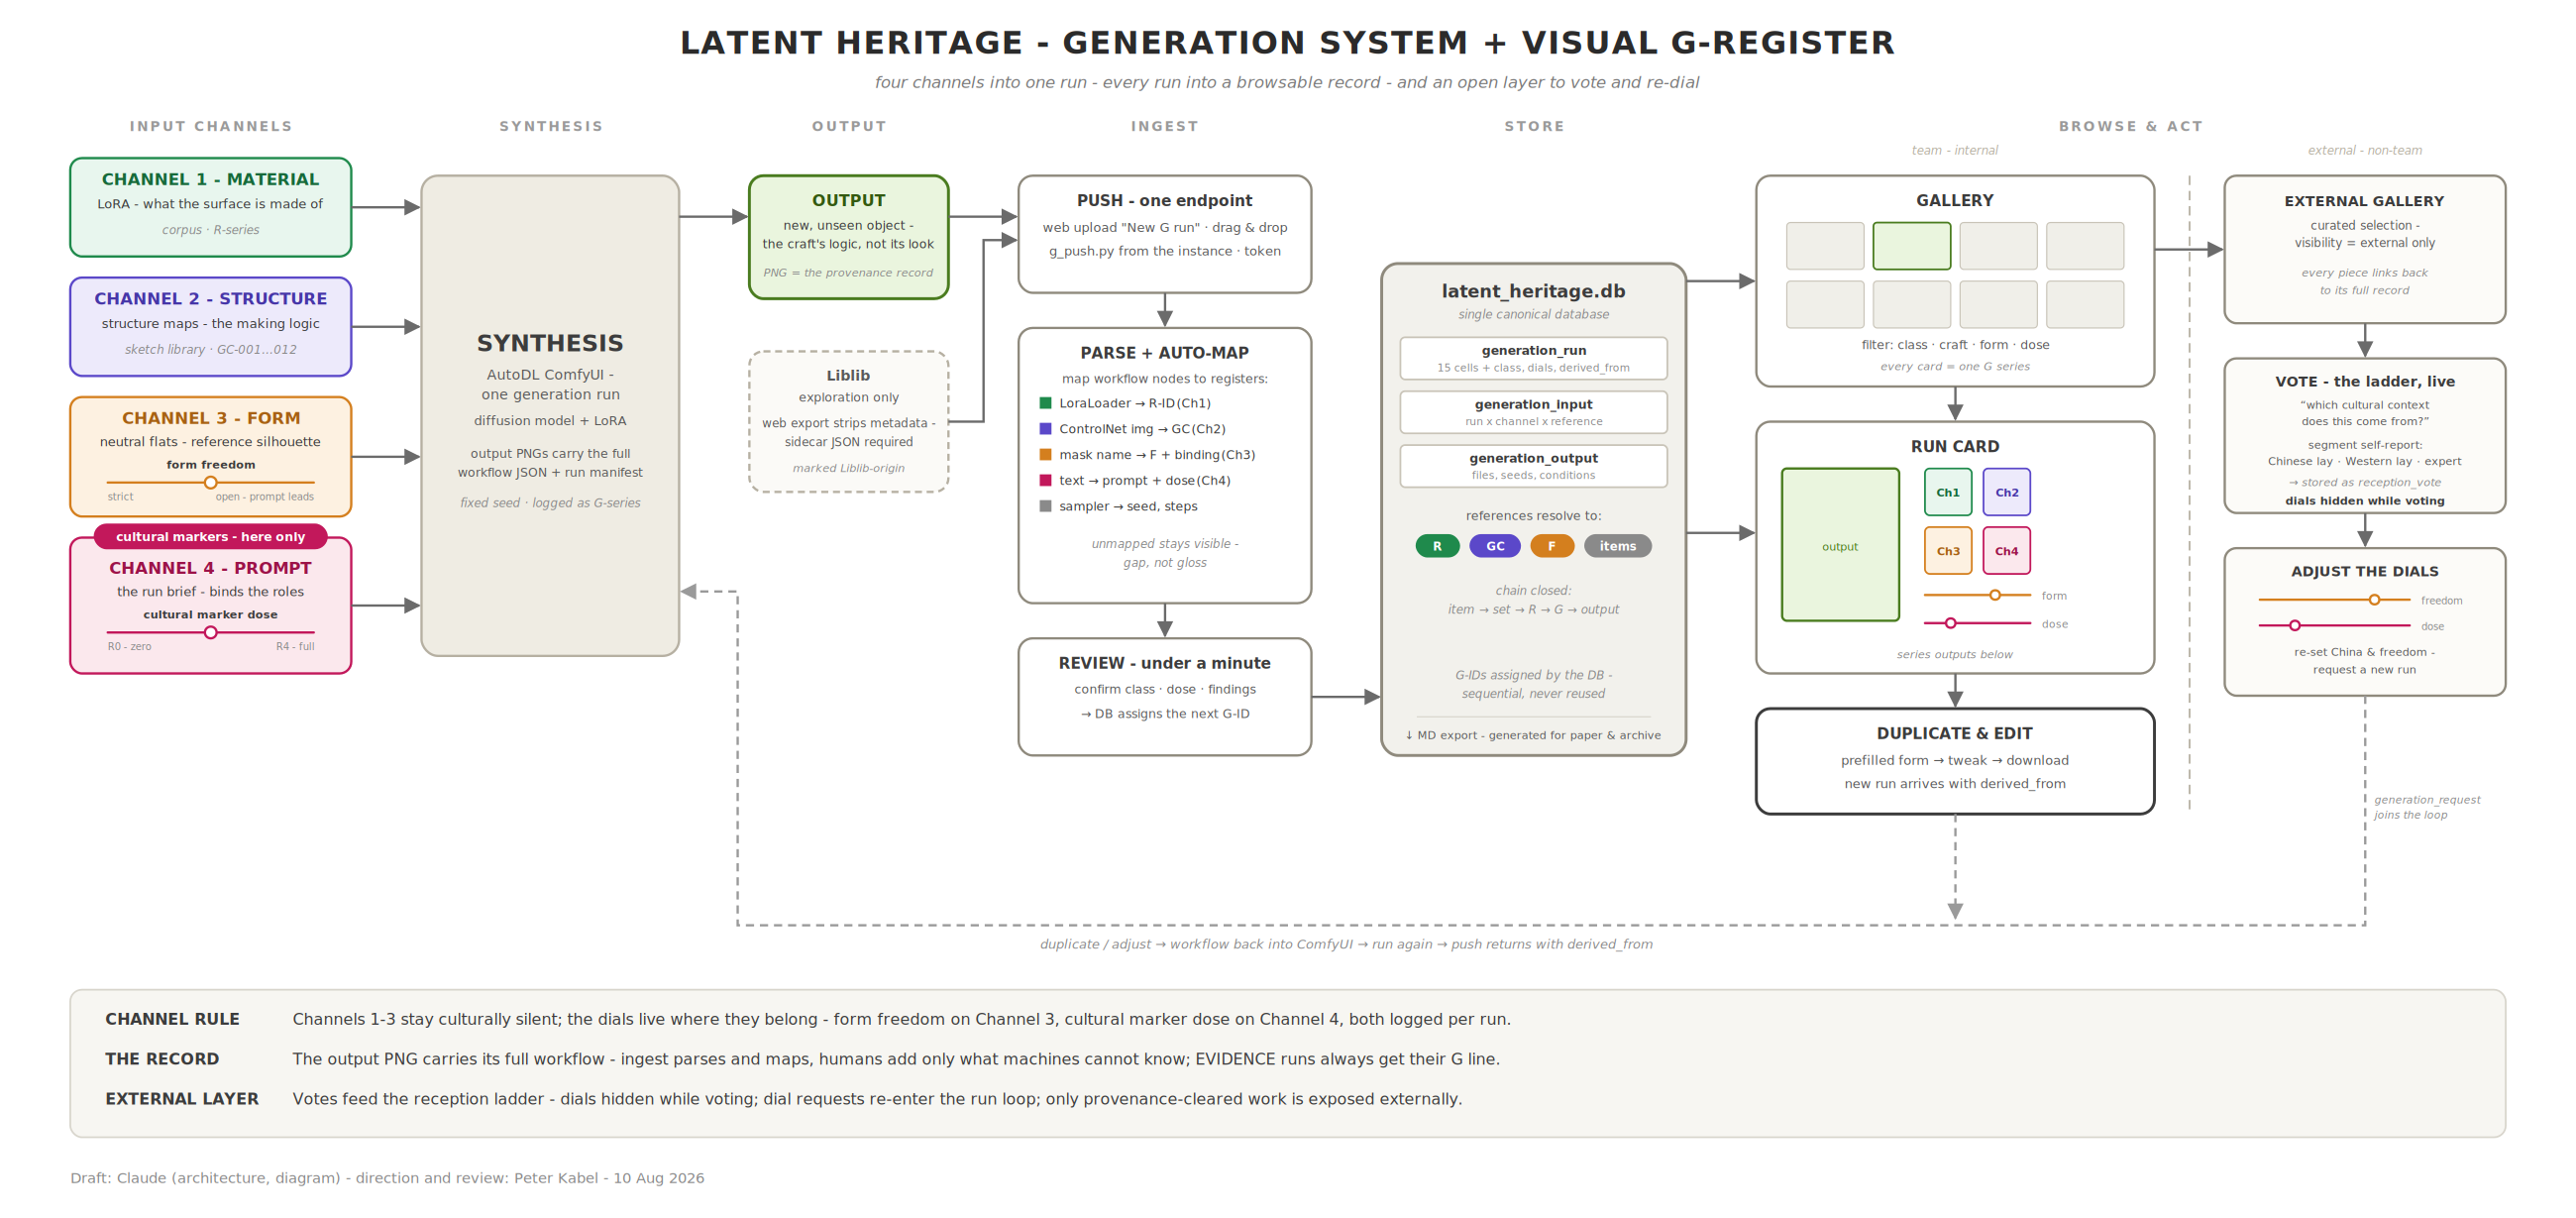Click the gray items reference pill
This screenshot has height=1218, width=2576.
click(1617, 546)
